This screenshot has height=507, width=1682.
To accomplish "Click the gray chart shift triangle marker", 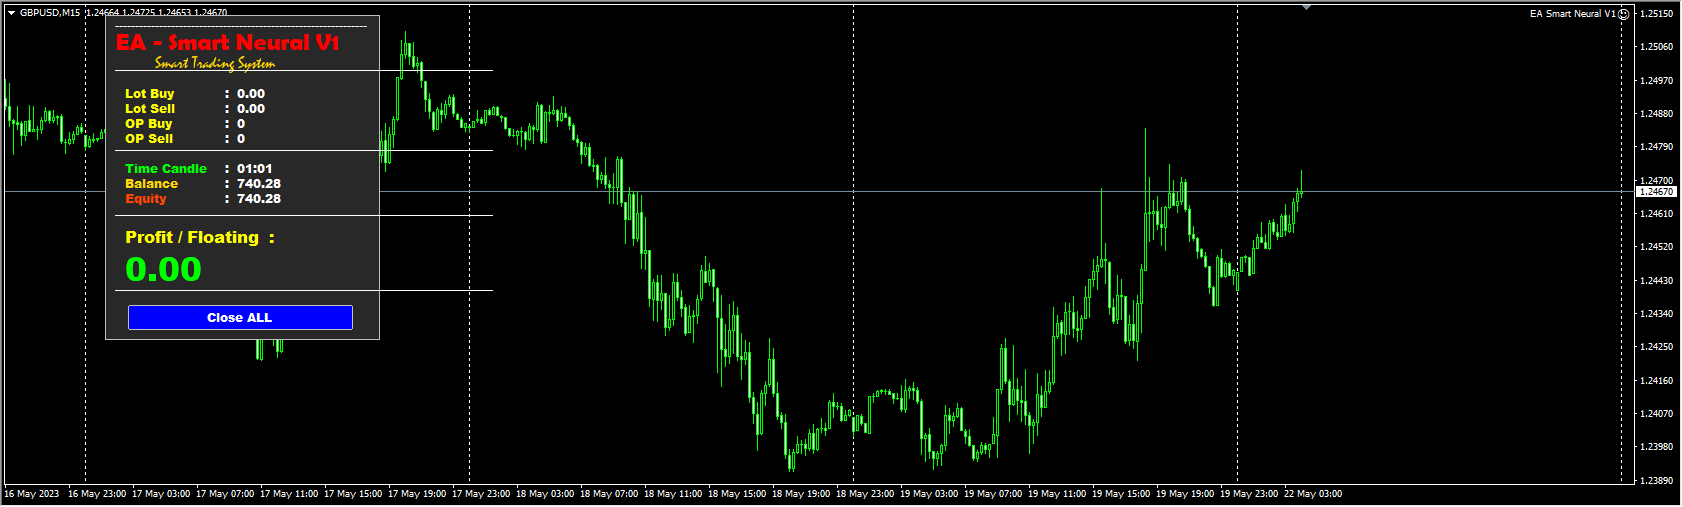I will point(1306,7).
